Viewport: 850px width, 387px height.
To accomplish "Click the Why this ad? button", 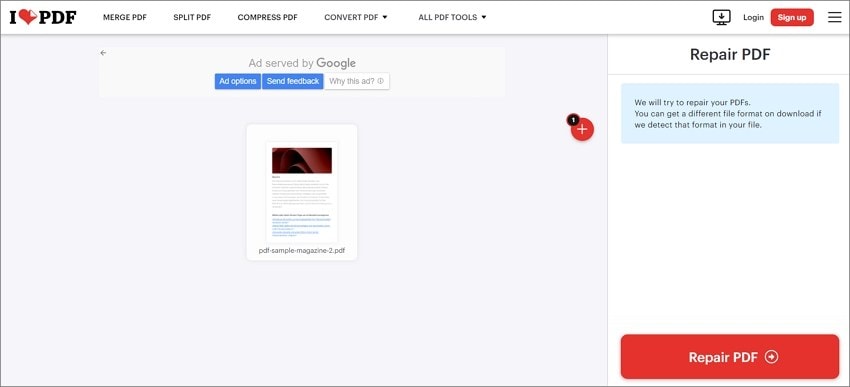I will coord(357,81).
